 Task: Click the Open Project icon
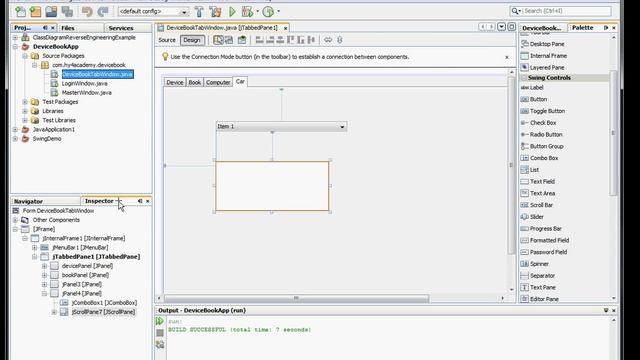point(51,11)
